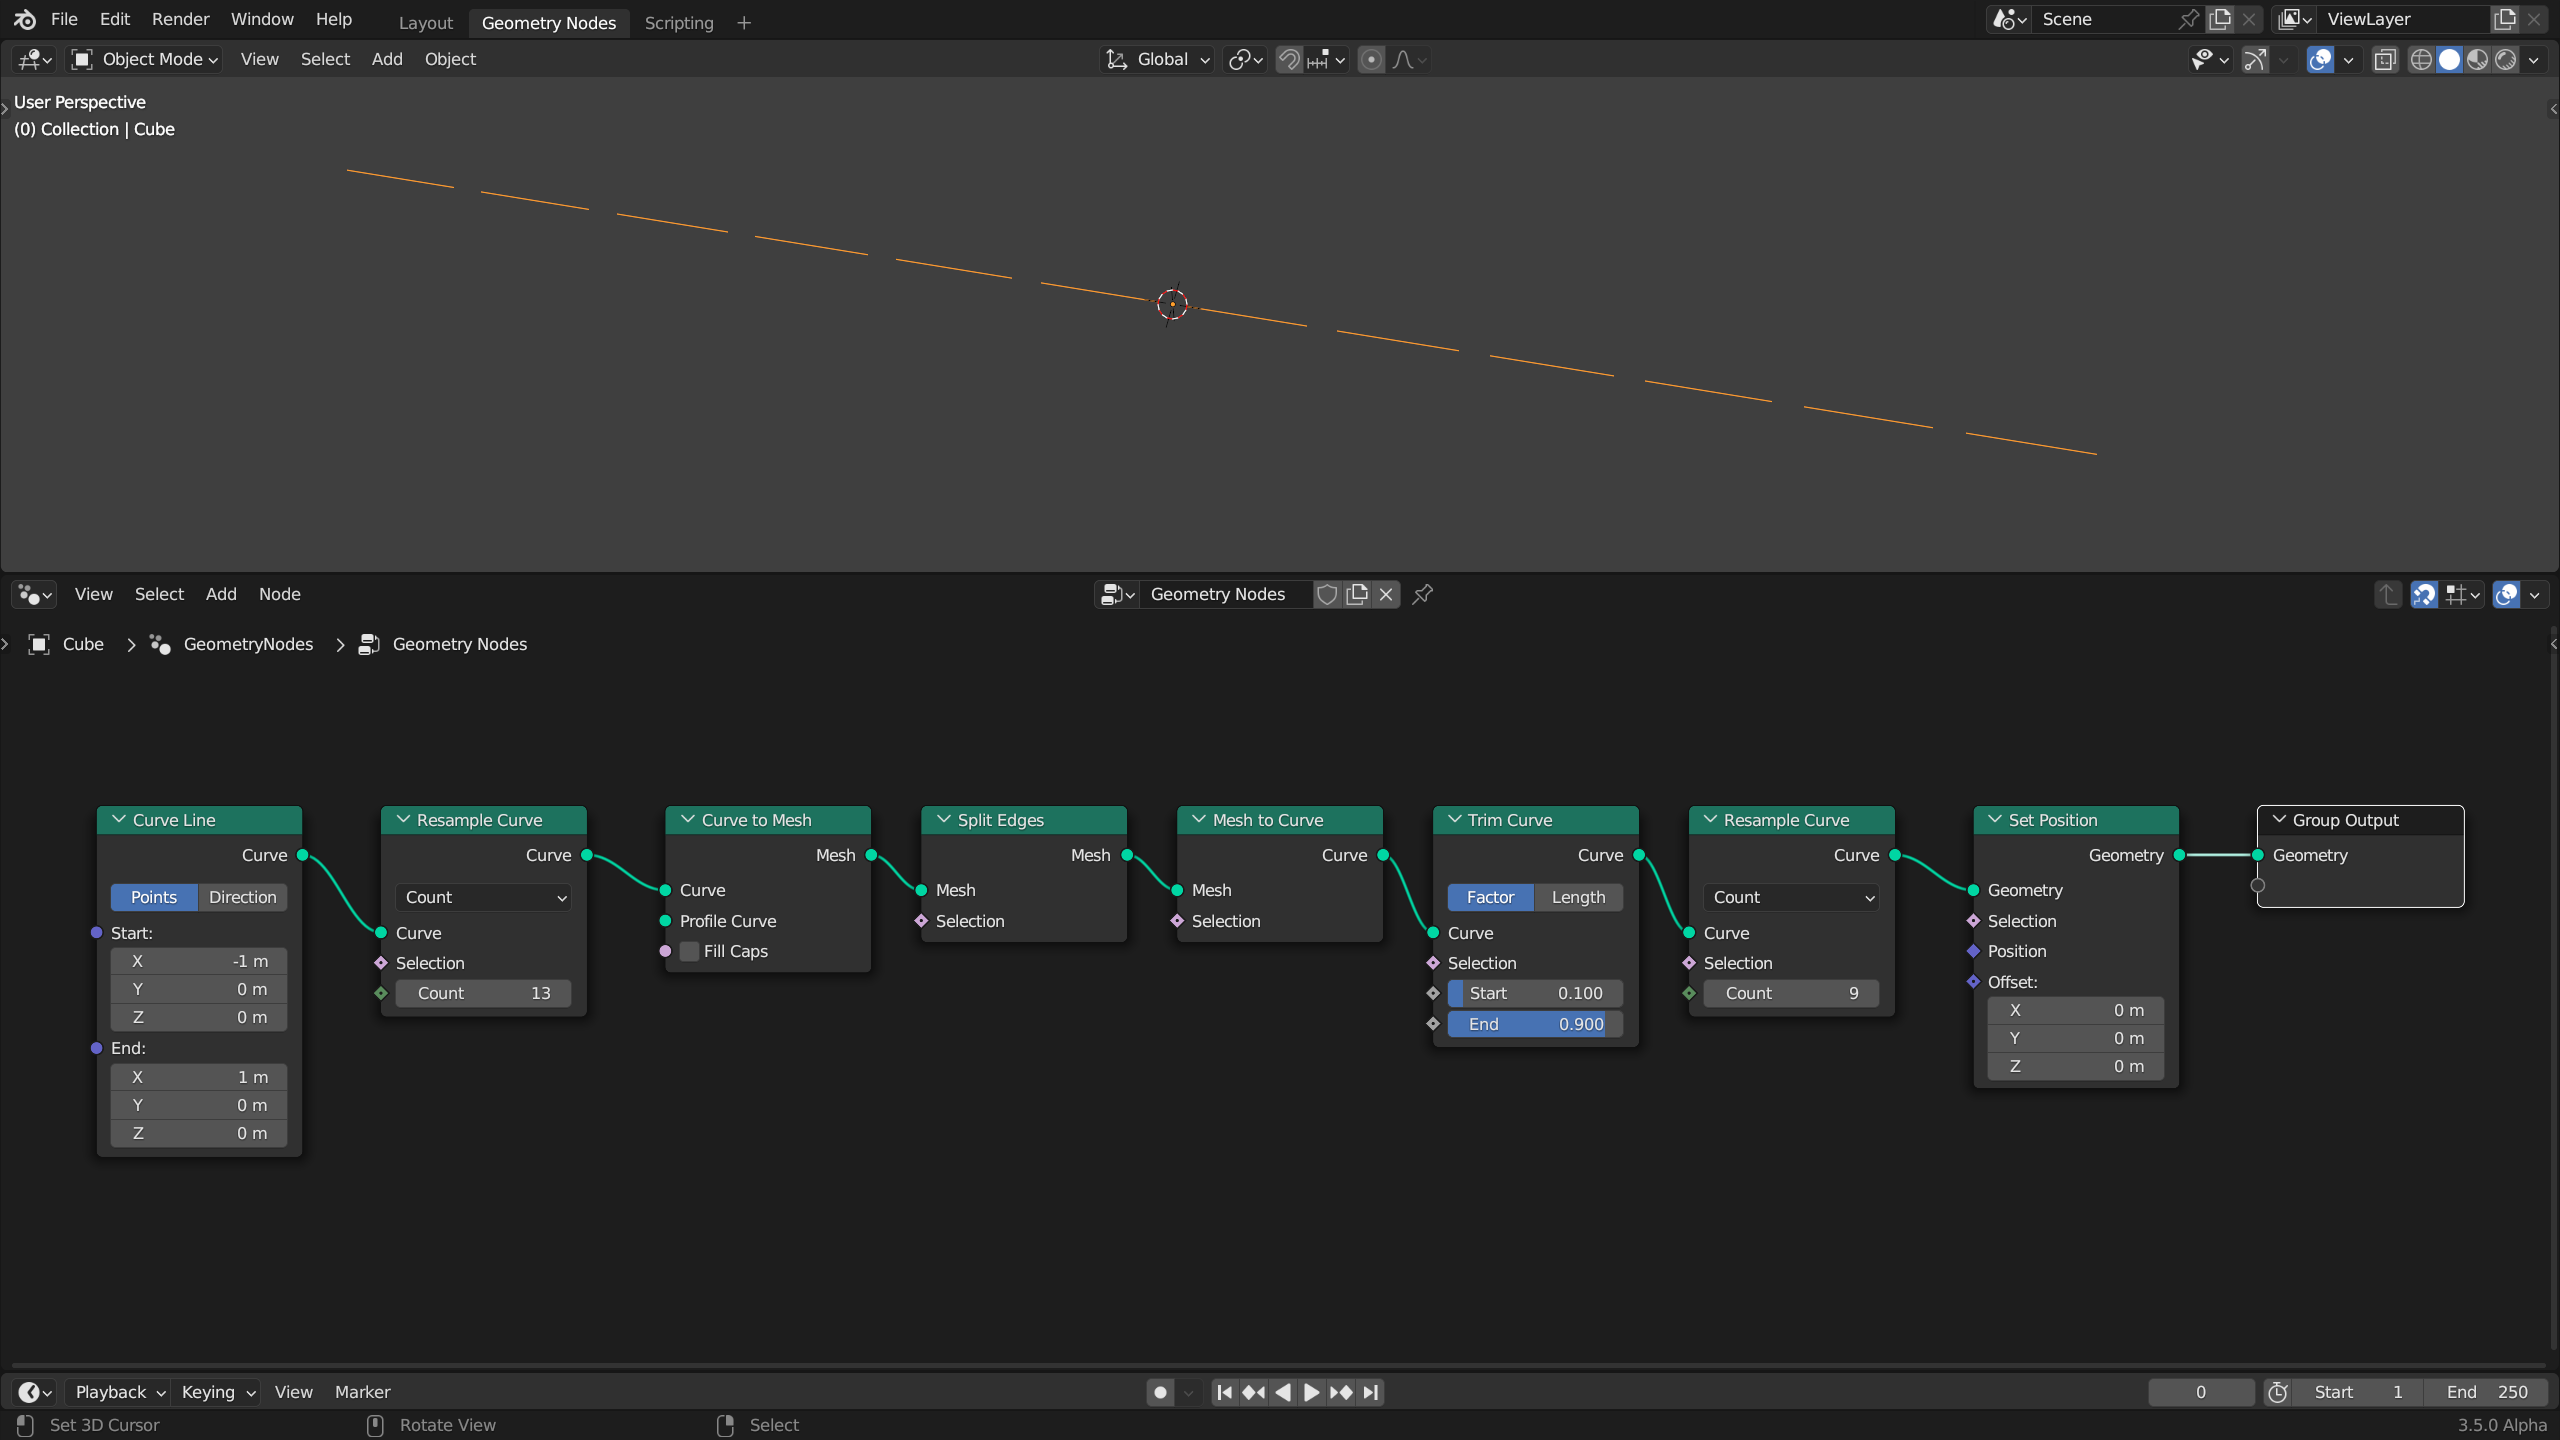Open the Edit menu
The width and height of the screenshot is (2560, 1440).
[115, 19]
